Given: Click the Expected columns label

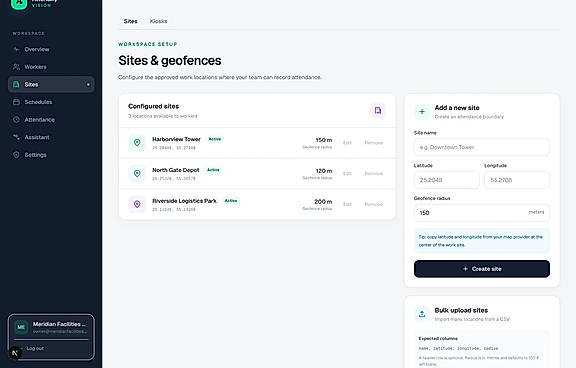Looking at the screenshot, I should pos(438,339).
